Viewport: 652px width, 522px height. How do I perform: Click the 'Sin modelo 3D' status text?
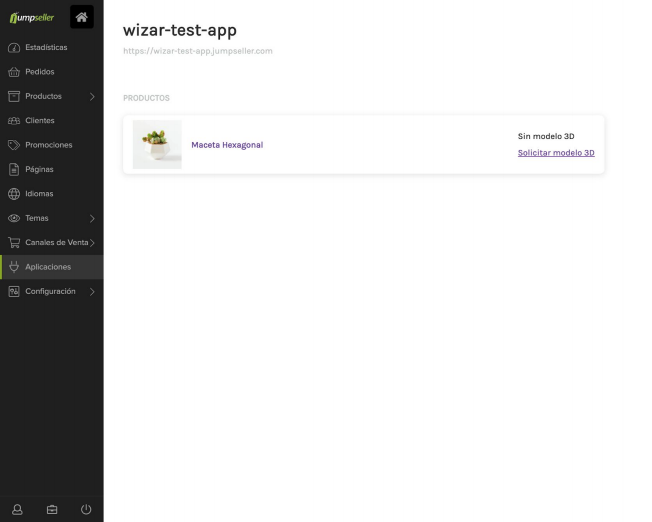pos(546,136)
